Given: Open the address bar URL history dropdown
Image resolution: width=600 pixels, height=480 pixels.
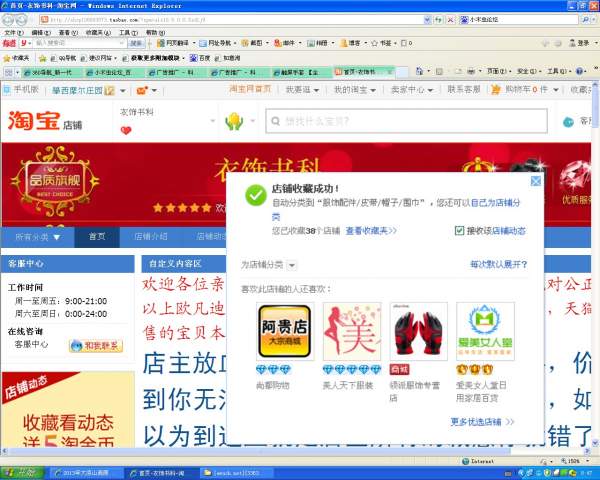Looking at the screenshot, I should pyautogui.click(x=427, y=19).
